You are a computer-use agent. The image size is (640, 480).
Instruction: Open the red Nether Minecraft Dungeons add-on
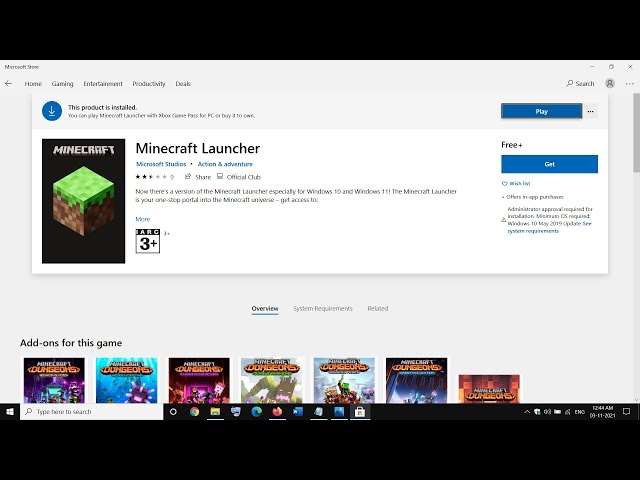point(199,380)
